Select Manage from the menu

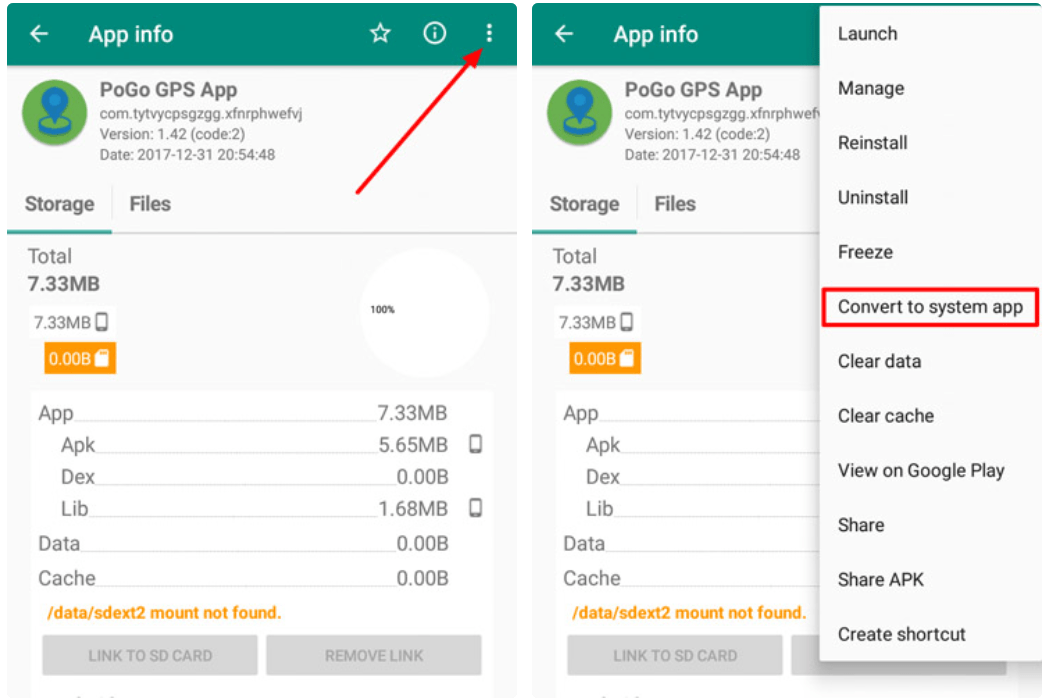pos(929,88)
